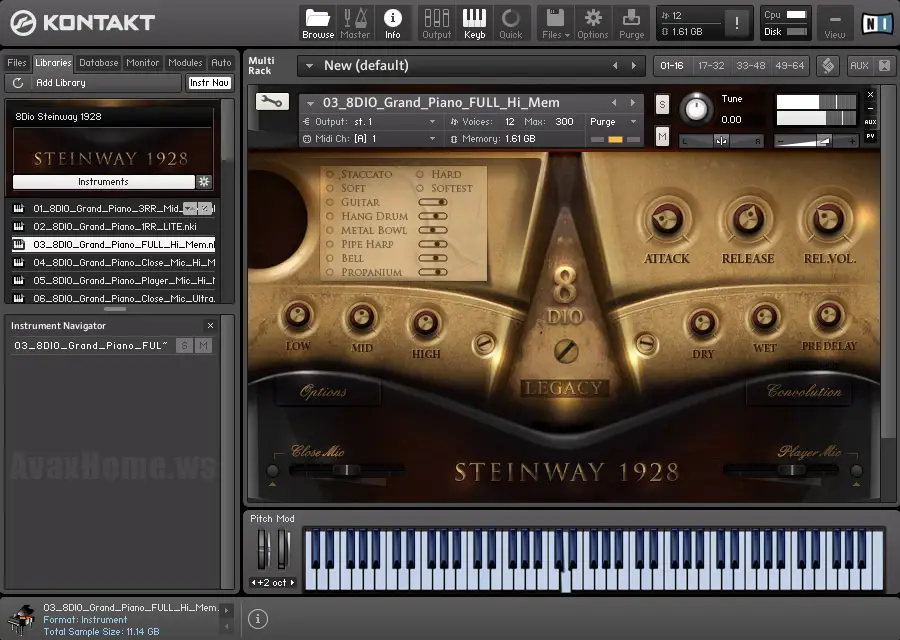Open the Output st. 1 dropdown
Image resolution: width=900 pixels, height=640 pixels.
(x=432, y=122)
